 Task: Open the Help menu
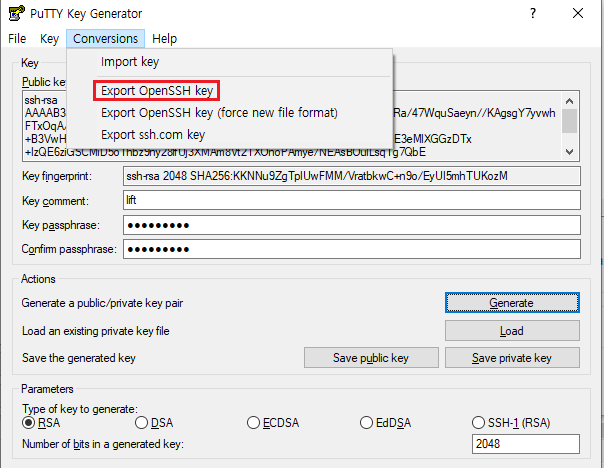pos(164,39)
